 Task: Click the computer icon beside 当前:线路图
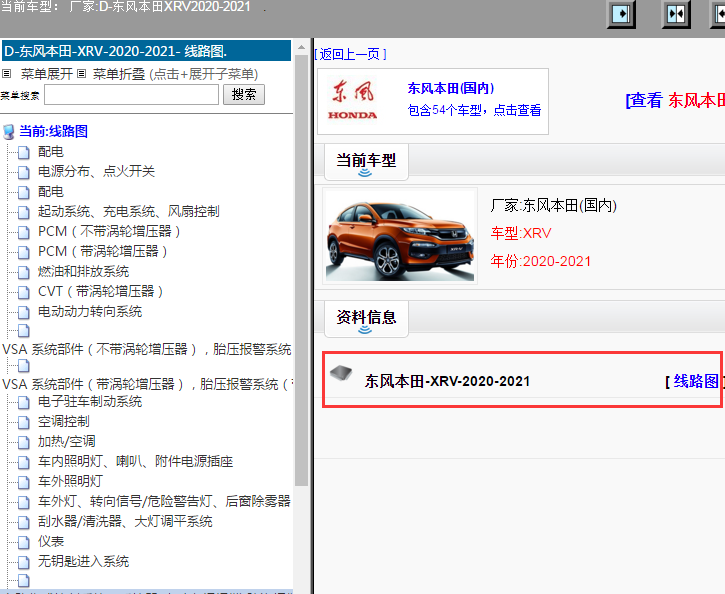pos(9,131)
